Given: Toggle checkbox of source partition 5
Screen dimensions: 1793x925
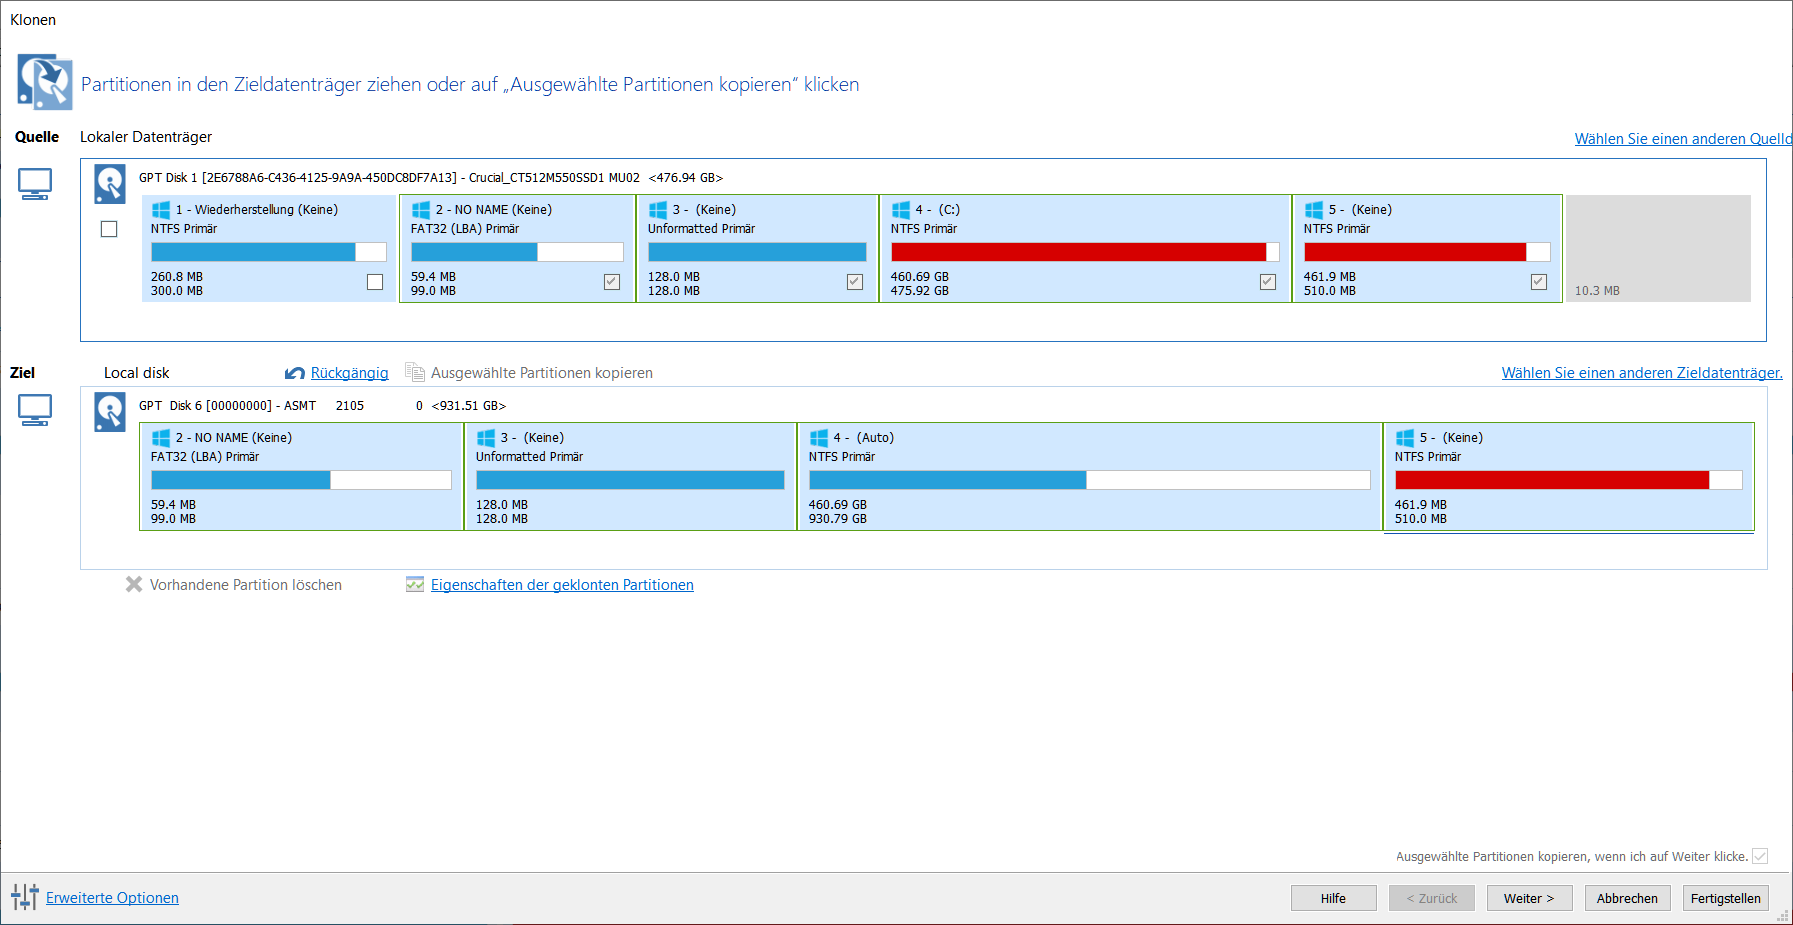Looking at the screenshot, I should (x=1539, y=282).
